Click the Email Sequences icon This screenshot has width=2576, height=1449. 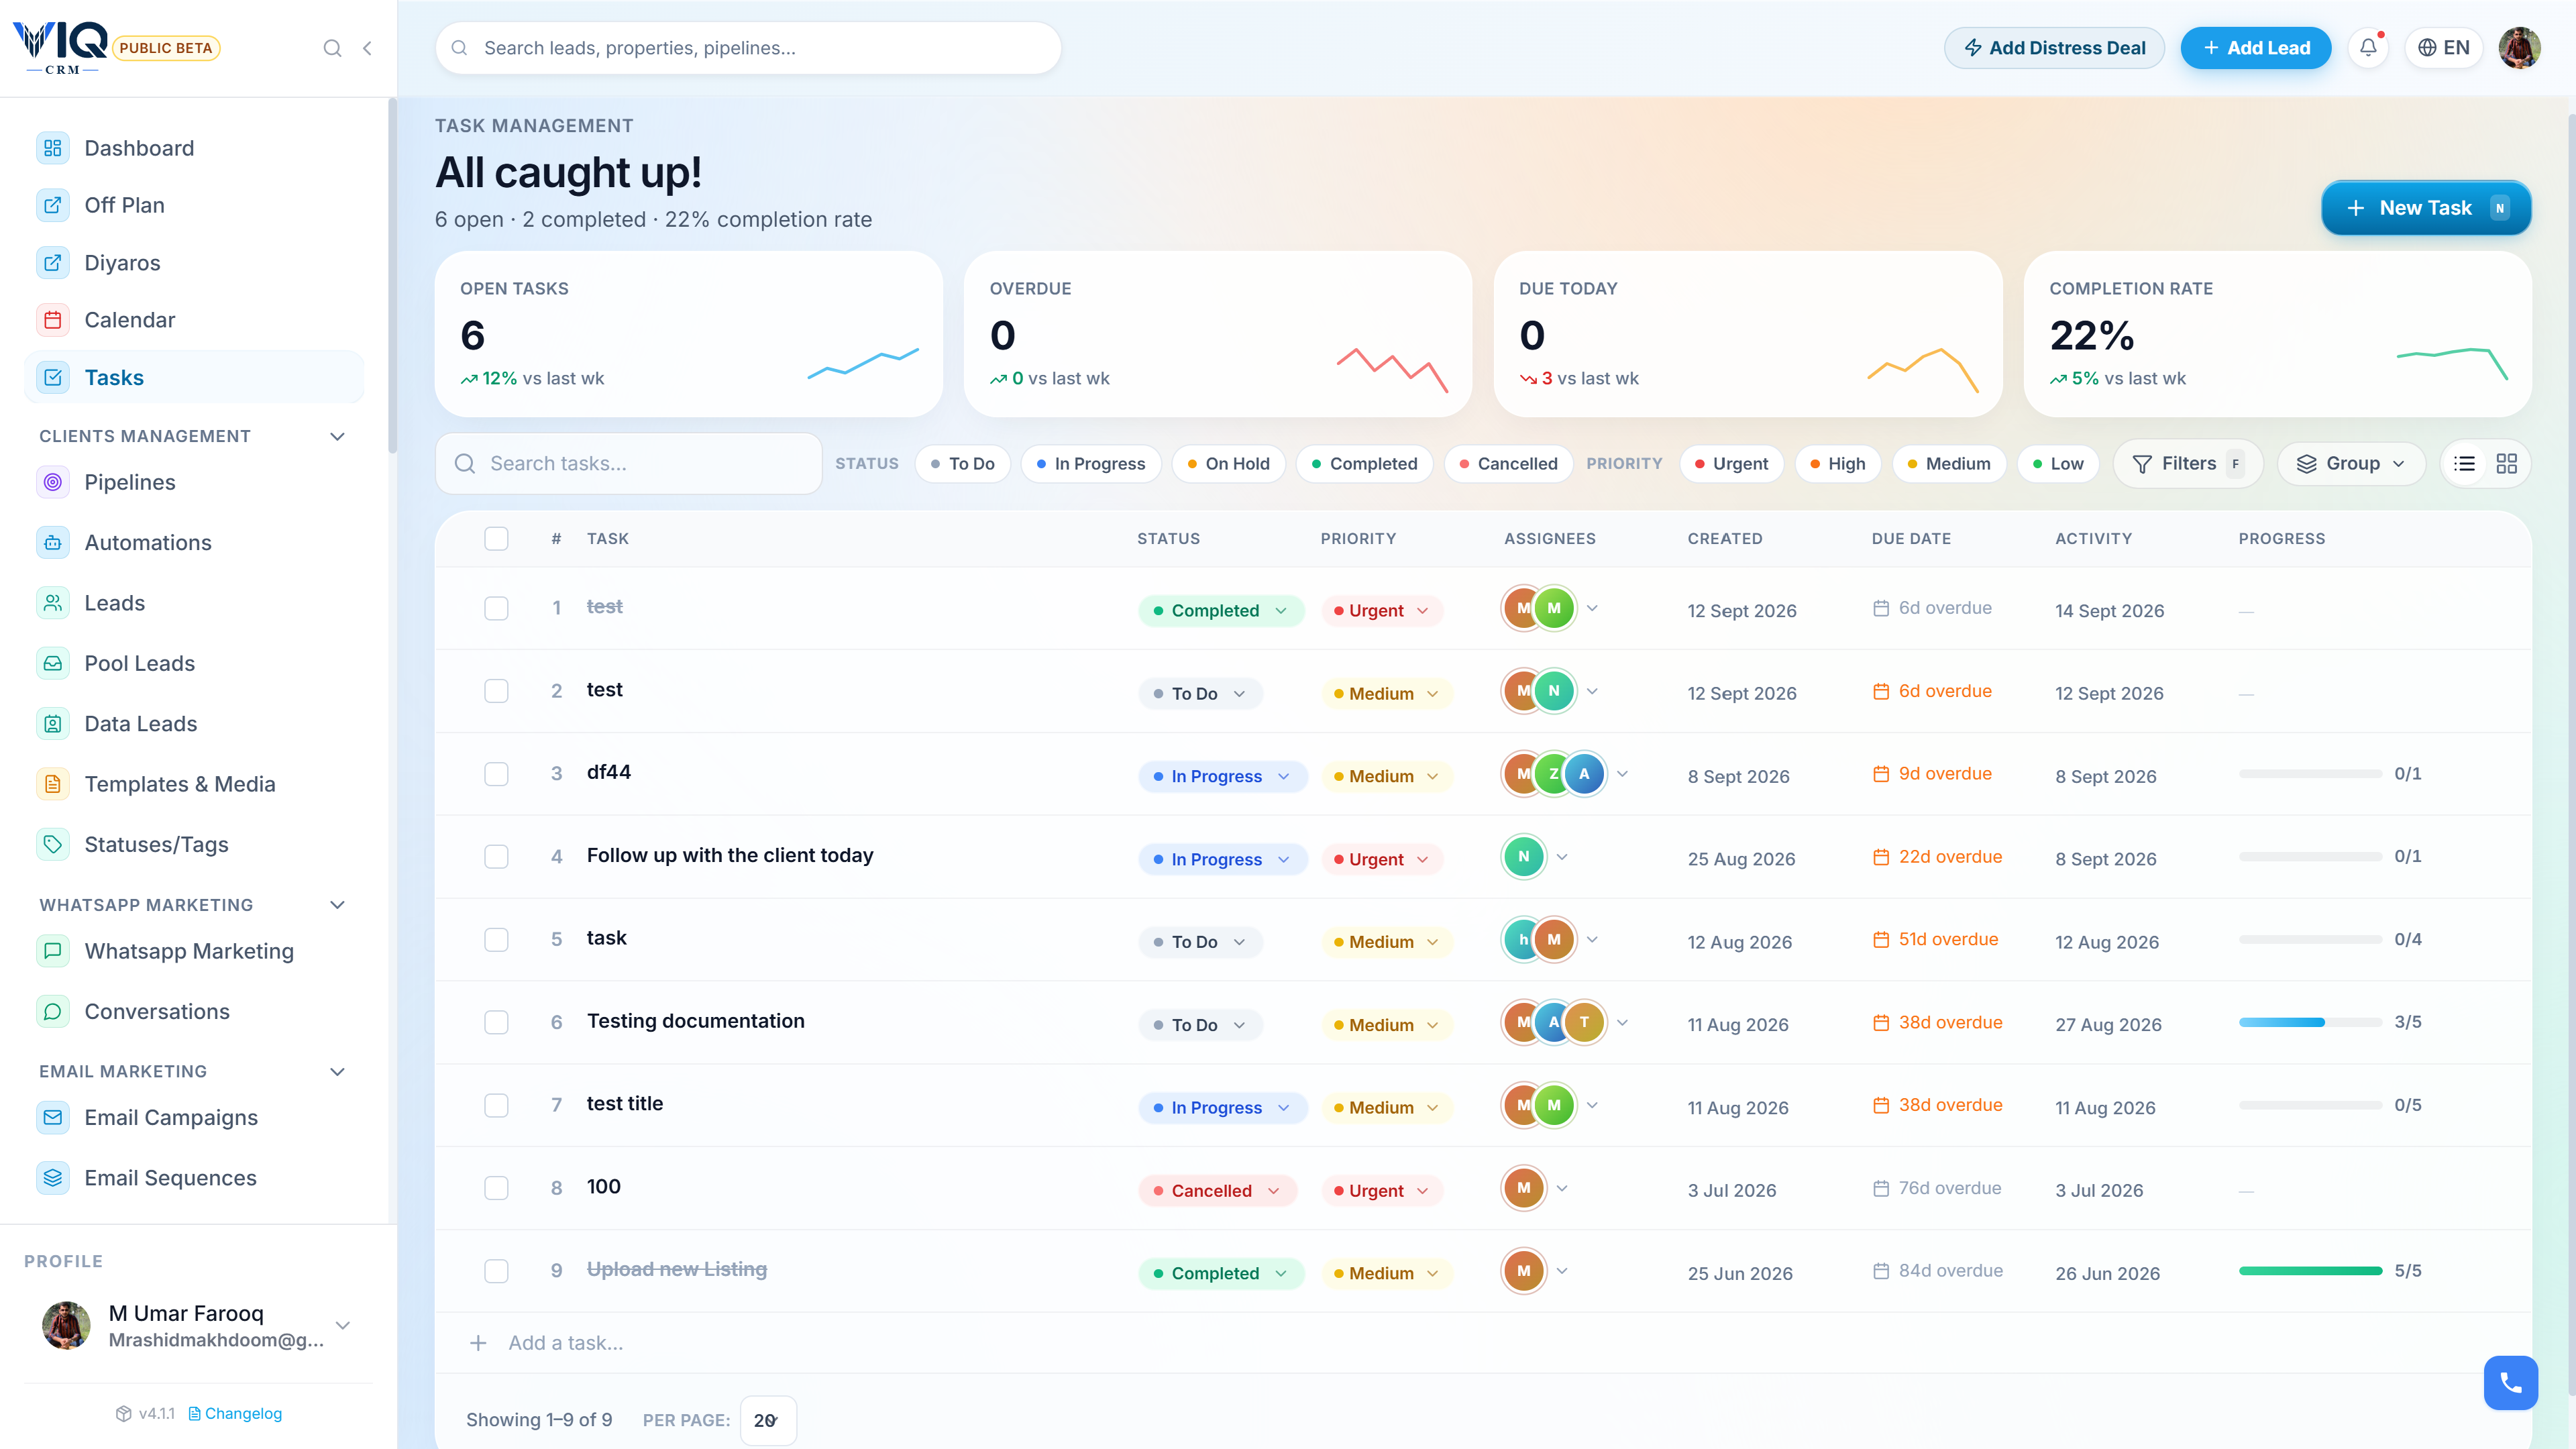53,1177
